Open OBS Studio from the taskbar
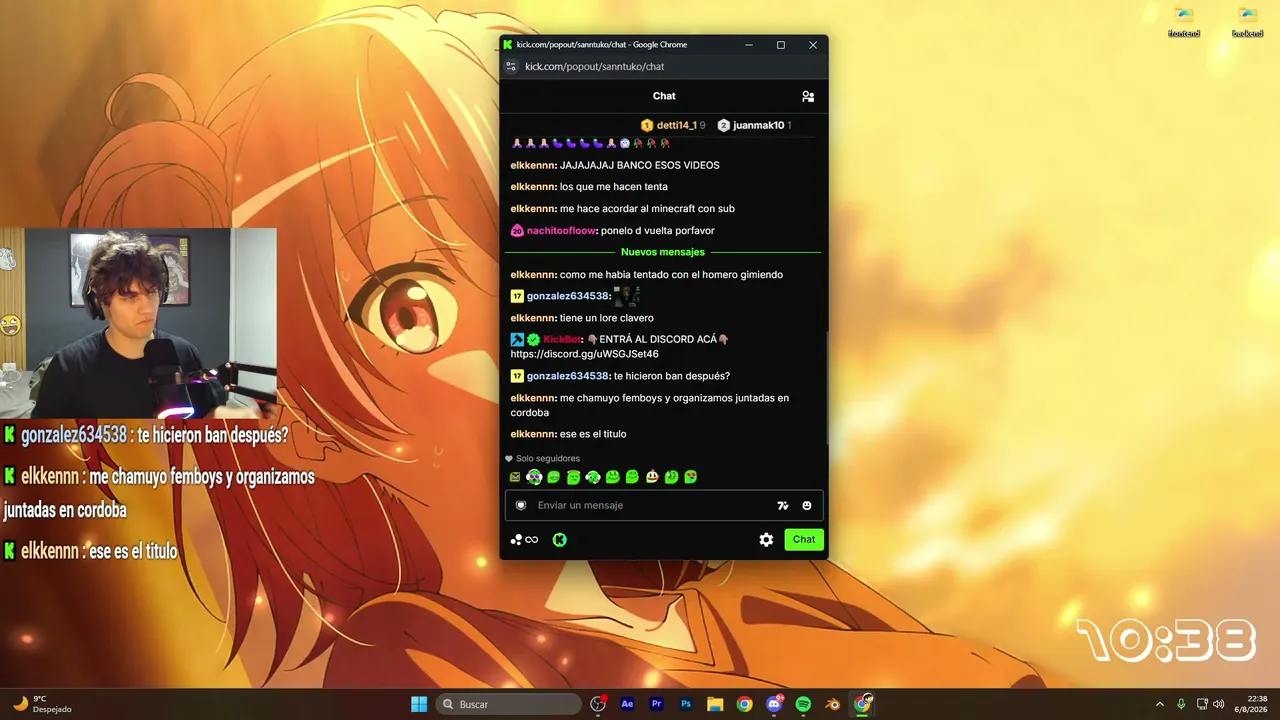This screenshot has height=720, width=1280. coord(598,704)
